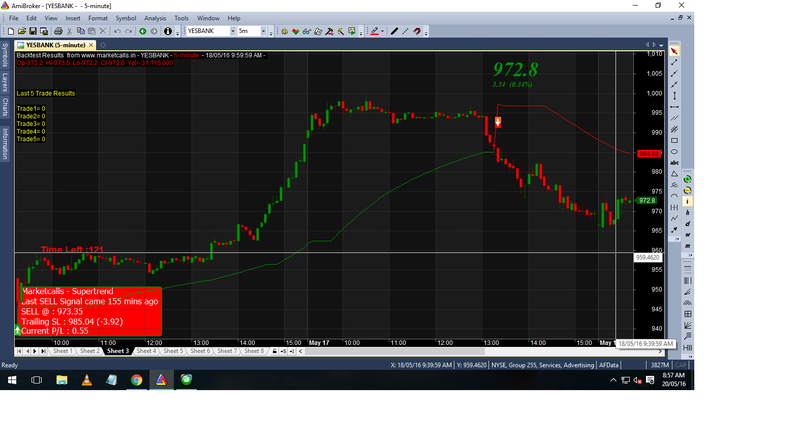Image resolution: width=800 pixels, height=447 pixels.
Task: Click the Undo arrow icon
Action: click(x=117, y=31)
